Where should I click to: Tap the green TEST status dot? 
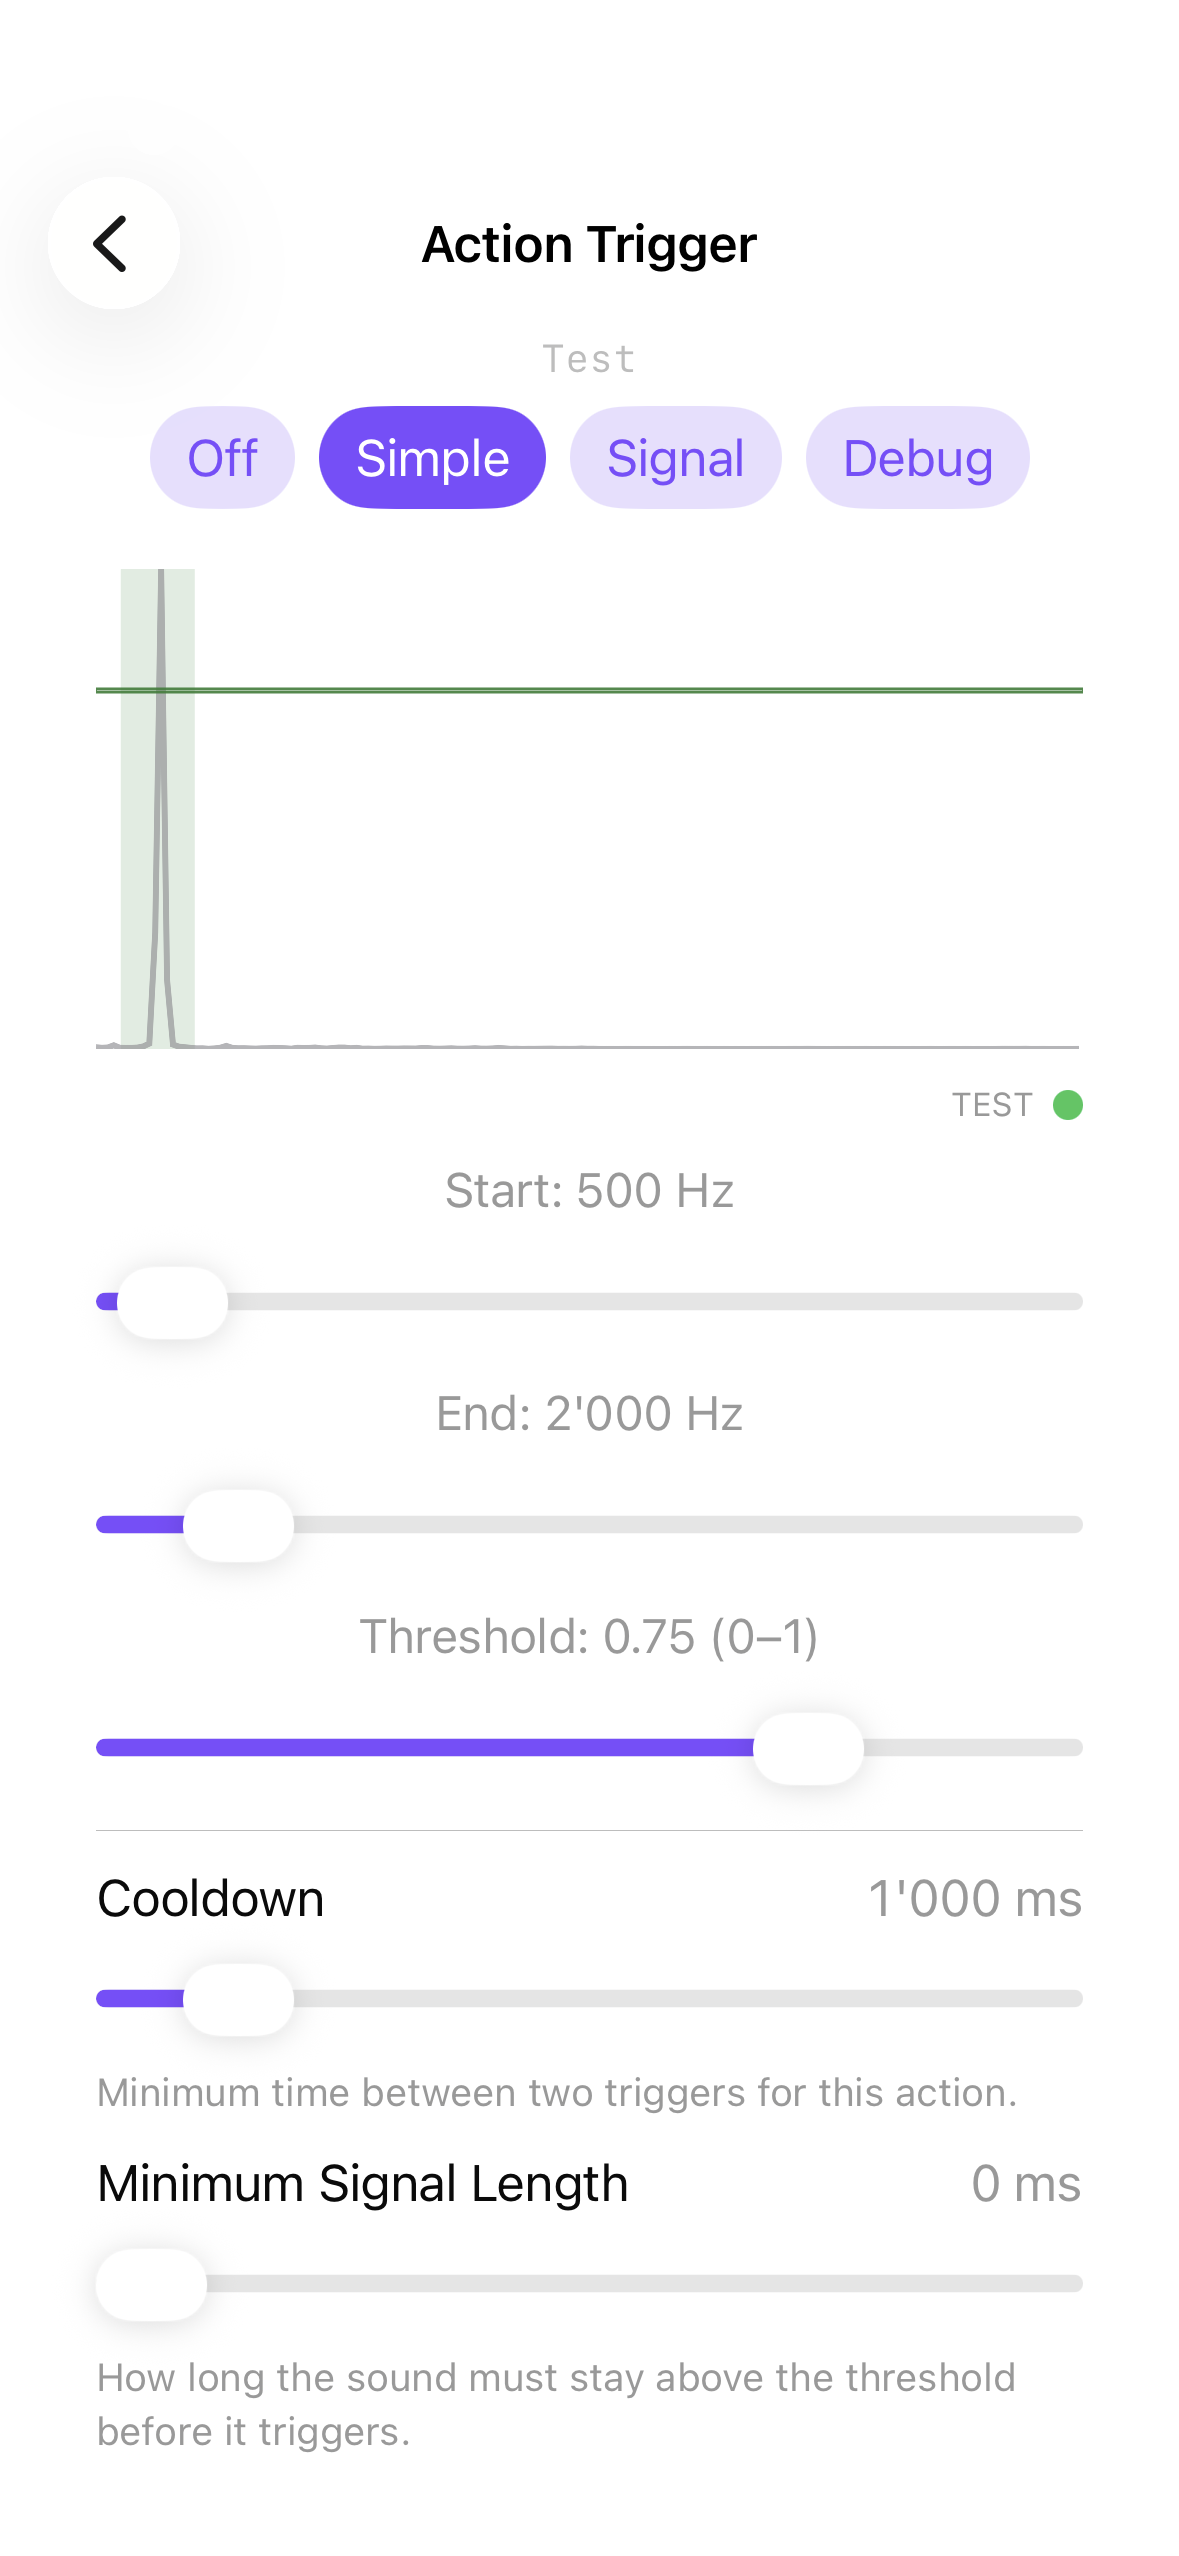(x=1067, y=1105)
